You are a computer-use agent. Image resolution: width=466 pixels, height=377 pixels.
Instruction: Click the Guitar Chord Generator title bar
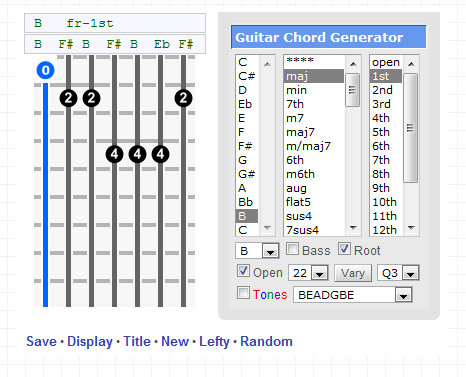(329, 37)
